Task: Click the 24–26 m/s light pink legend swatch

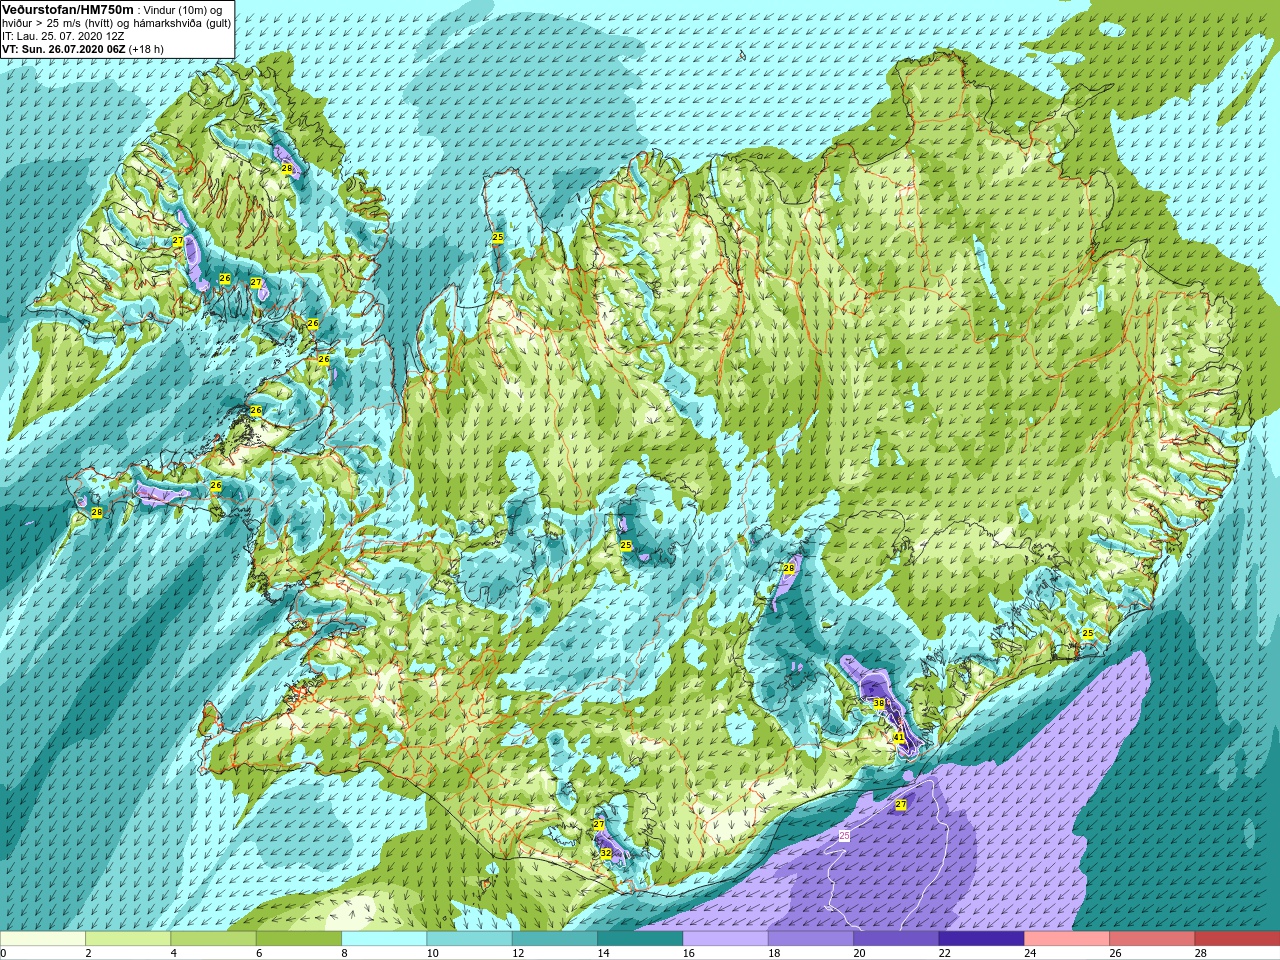Action: [1067, 939]
